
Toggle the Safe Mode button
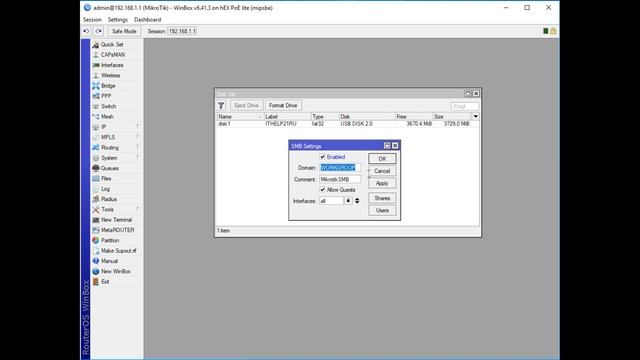[124, 31]
